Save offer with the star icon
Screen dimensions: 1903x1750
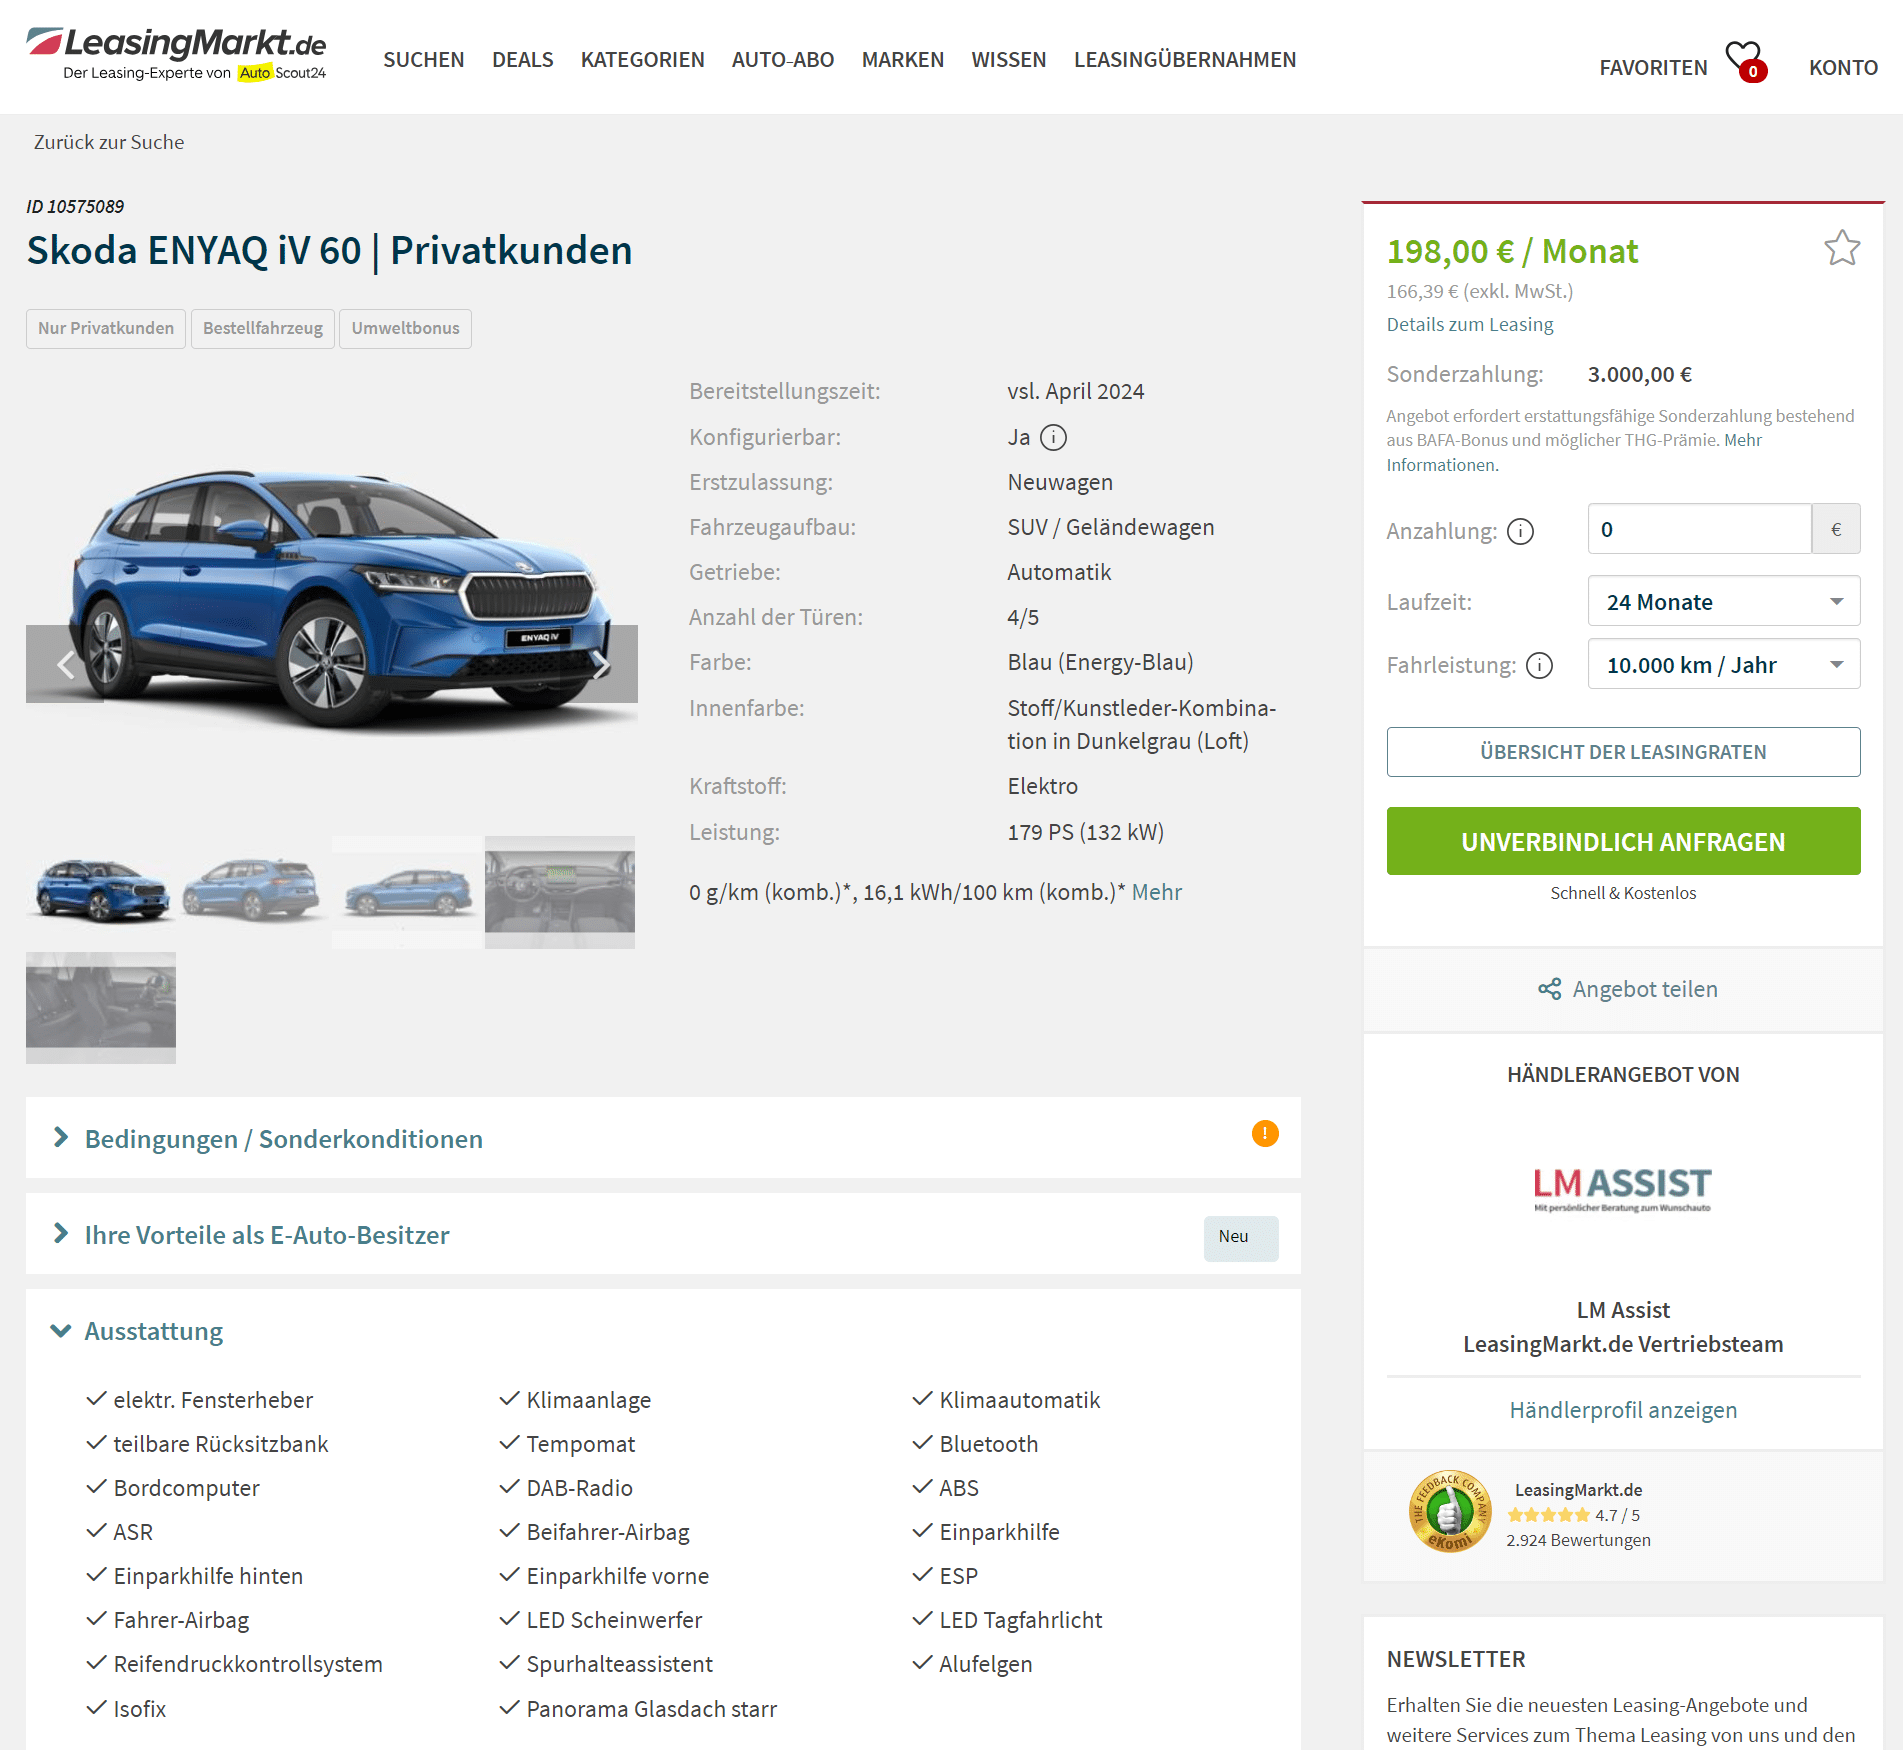coord(1841,248)
